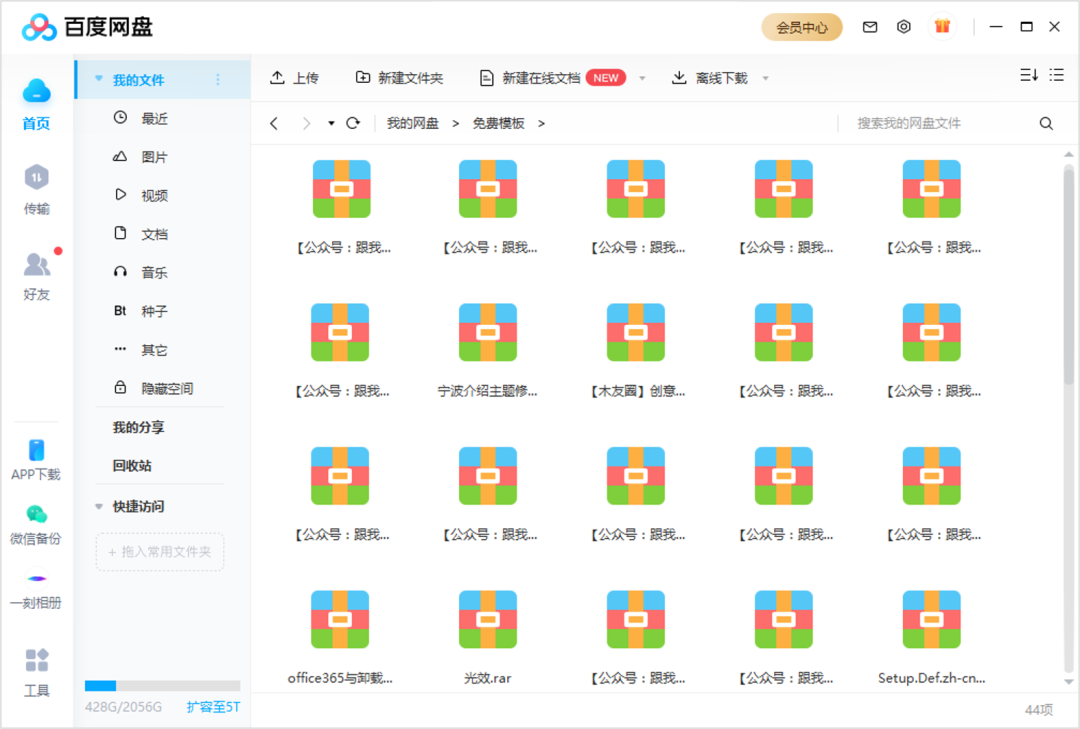
Task: Click the scrollbar down arrow
Action: [1068, 682]
